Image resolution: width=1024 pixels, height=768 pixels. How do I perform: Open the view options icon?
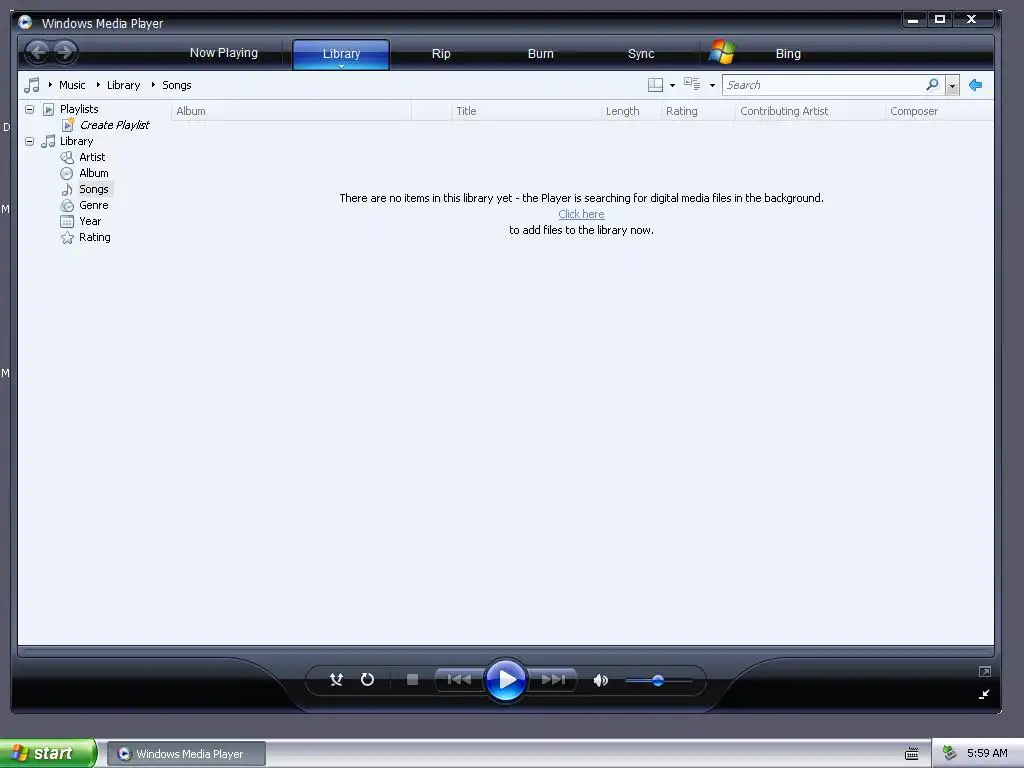pyautogui.click(x=692, y=84)
